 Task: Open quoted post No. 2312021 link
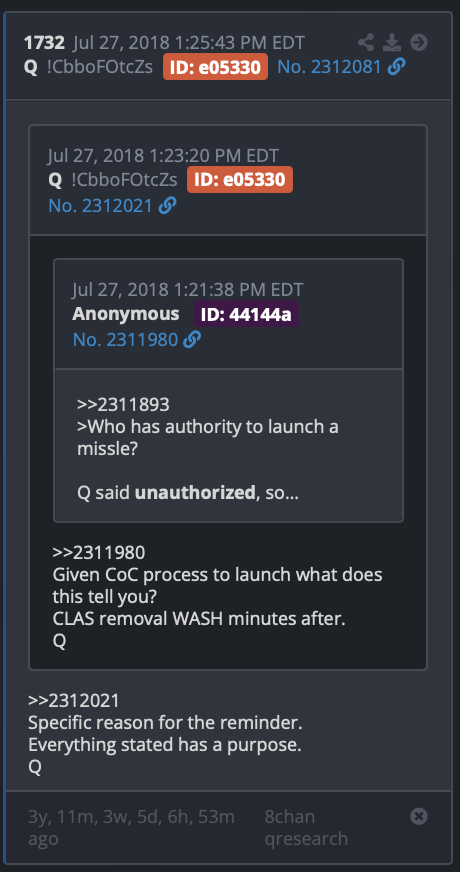tap(100, 206)
